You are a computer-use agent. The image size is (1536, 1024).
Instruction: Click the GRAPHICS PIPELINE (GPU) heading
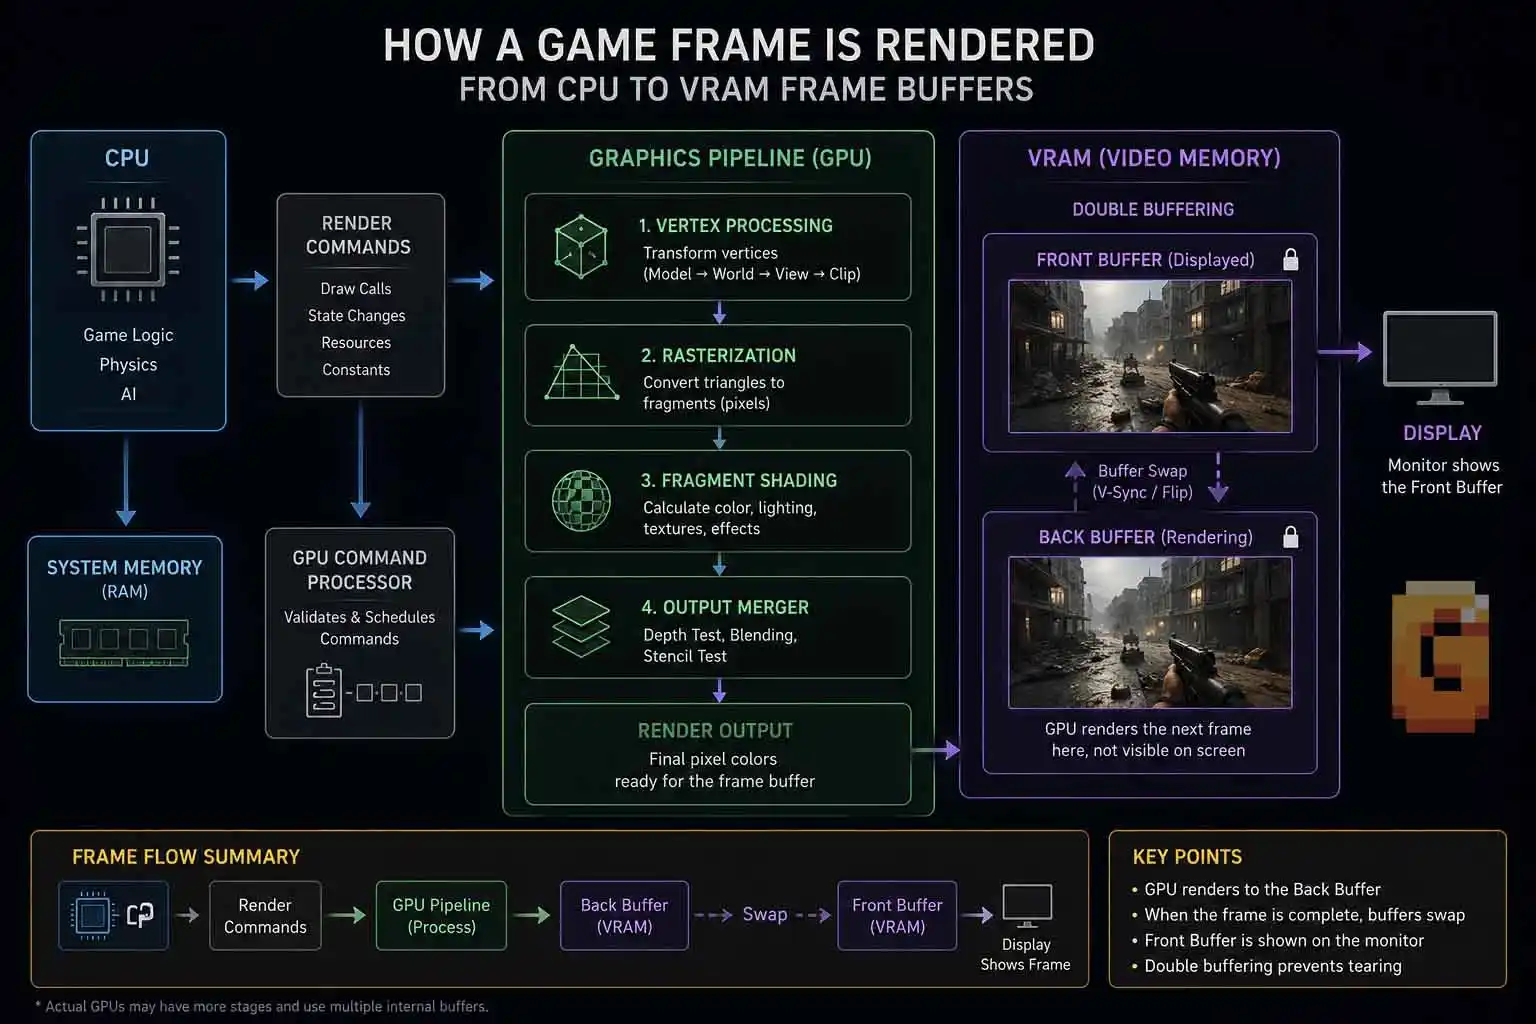[x=730, y=158]
